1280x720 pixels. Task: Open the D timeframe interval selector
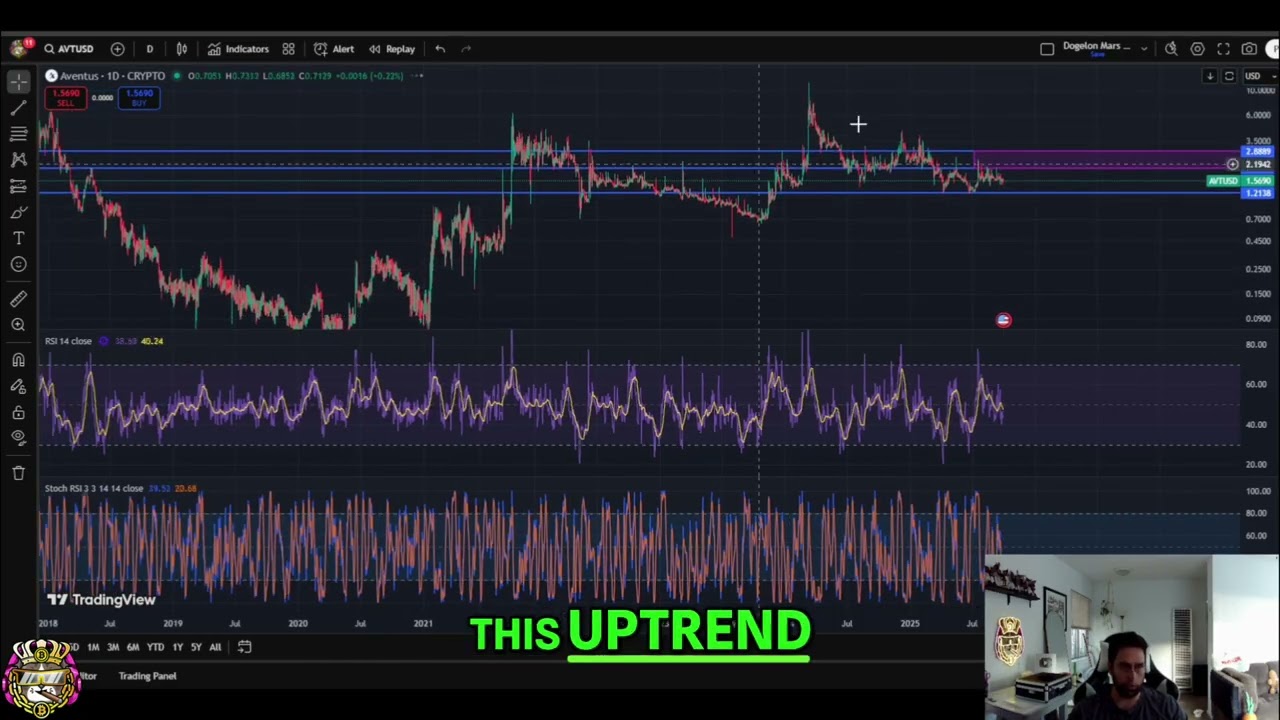click(x=150, y=49)
